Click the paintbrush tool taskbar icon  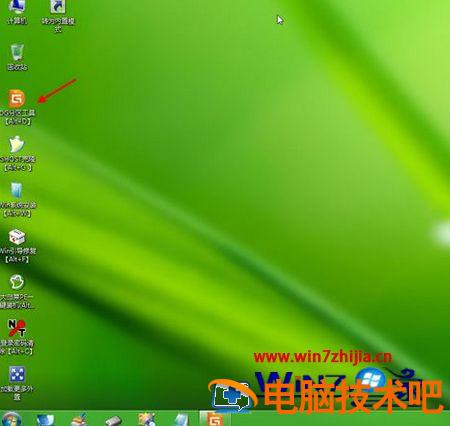(x=79, y=419)
